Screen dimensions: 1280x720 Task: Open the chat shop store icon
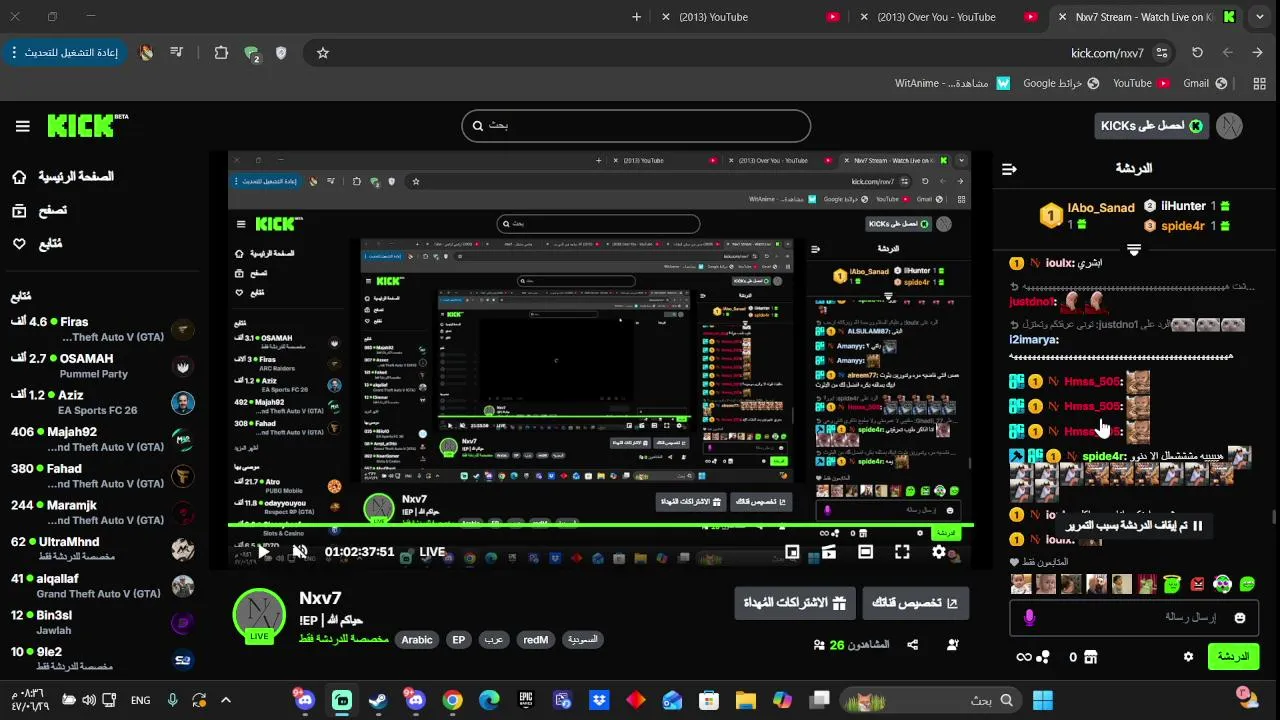coord(1090,657)
